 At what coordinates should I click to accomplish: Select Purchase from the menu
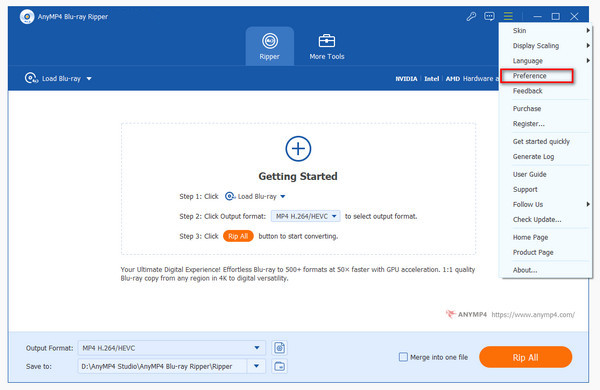click(546, 109)
